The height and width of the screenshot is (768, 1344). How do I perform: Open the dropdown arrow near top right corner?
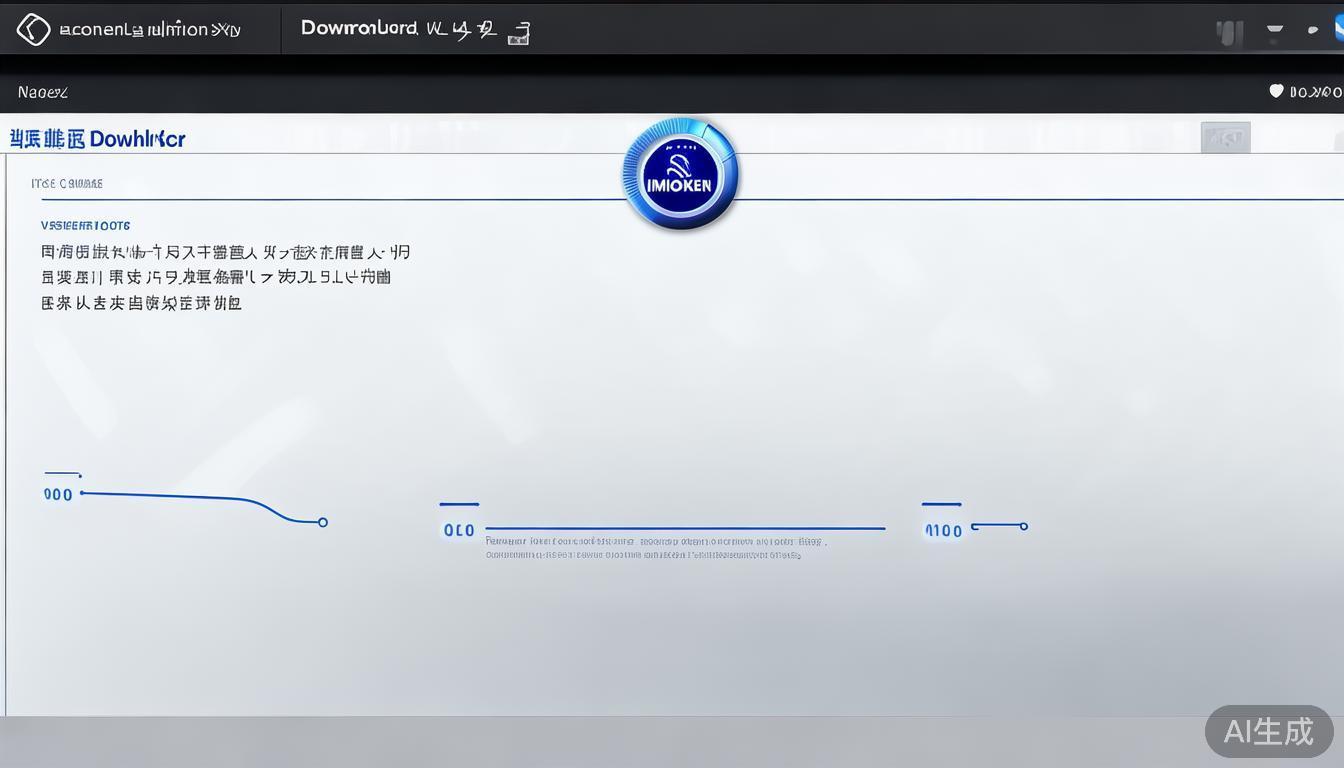[1274, 29]
